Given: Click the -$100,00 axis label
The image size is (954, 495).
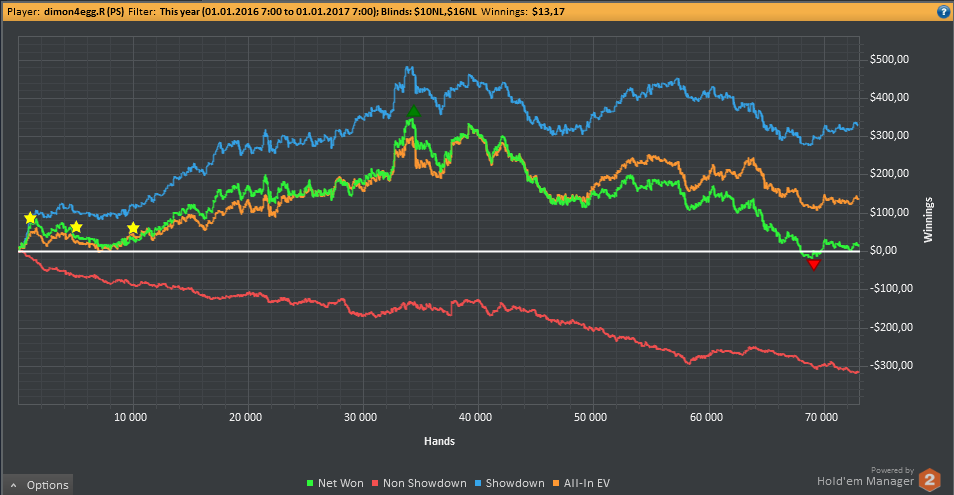Looking at the screenshot, I should coord(891,288).
